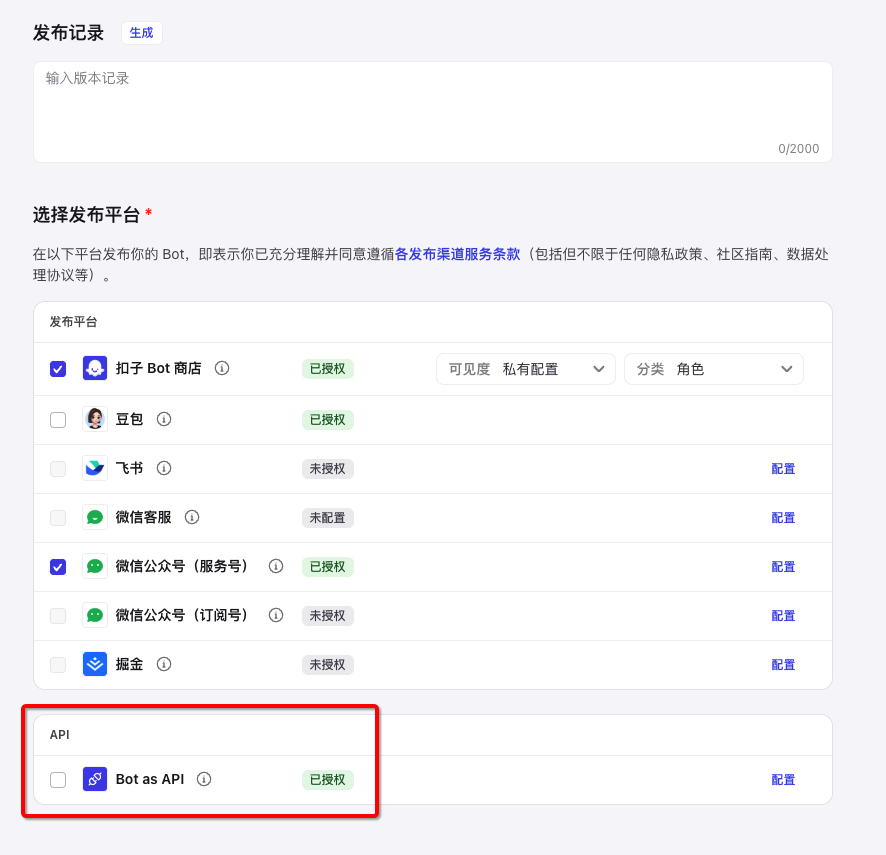The height and width of the screenshot is (855, 886).
Task: Click the 飞书 platform icon
Action: [95, 468]
